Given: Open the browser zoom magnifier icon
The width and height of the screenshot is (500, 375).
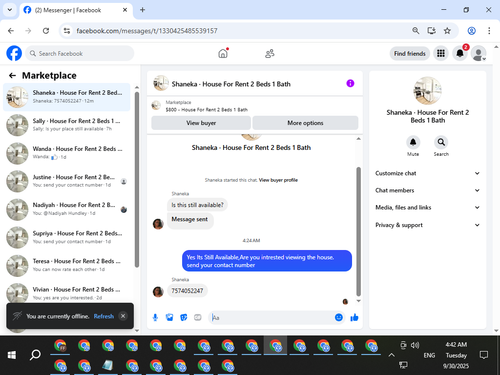Looking at the screenshot, I should (x=416, y=31).
